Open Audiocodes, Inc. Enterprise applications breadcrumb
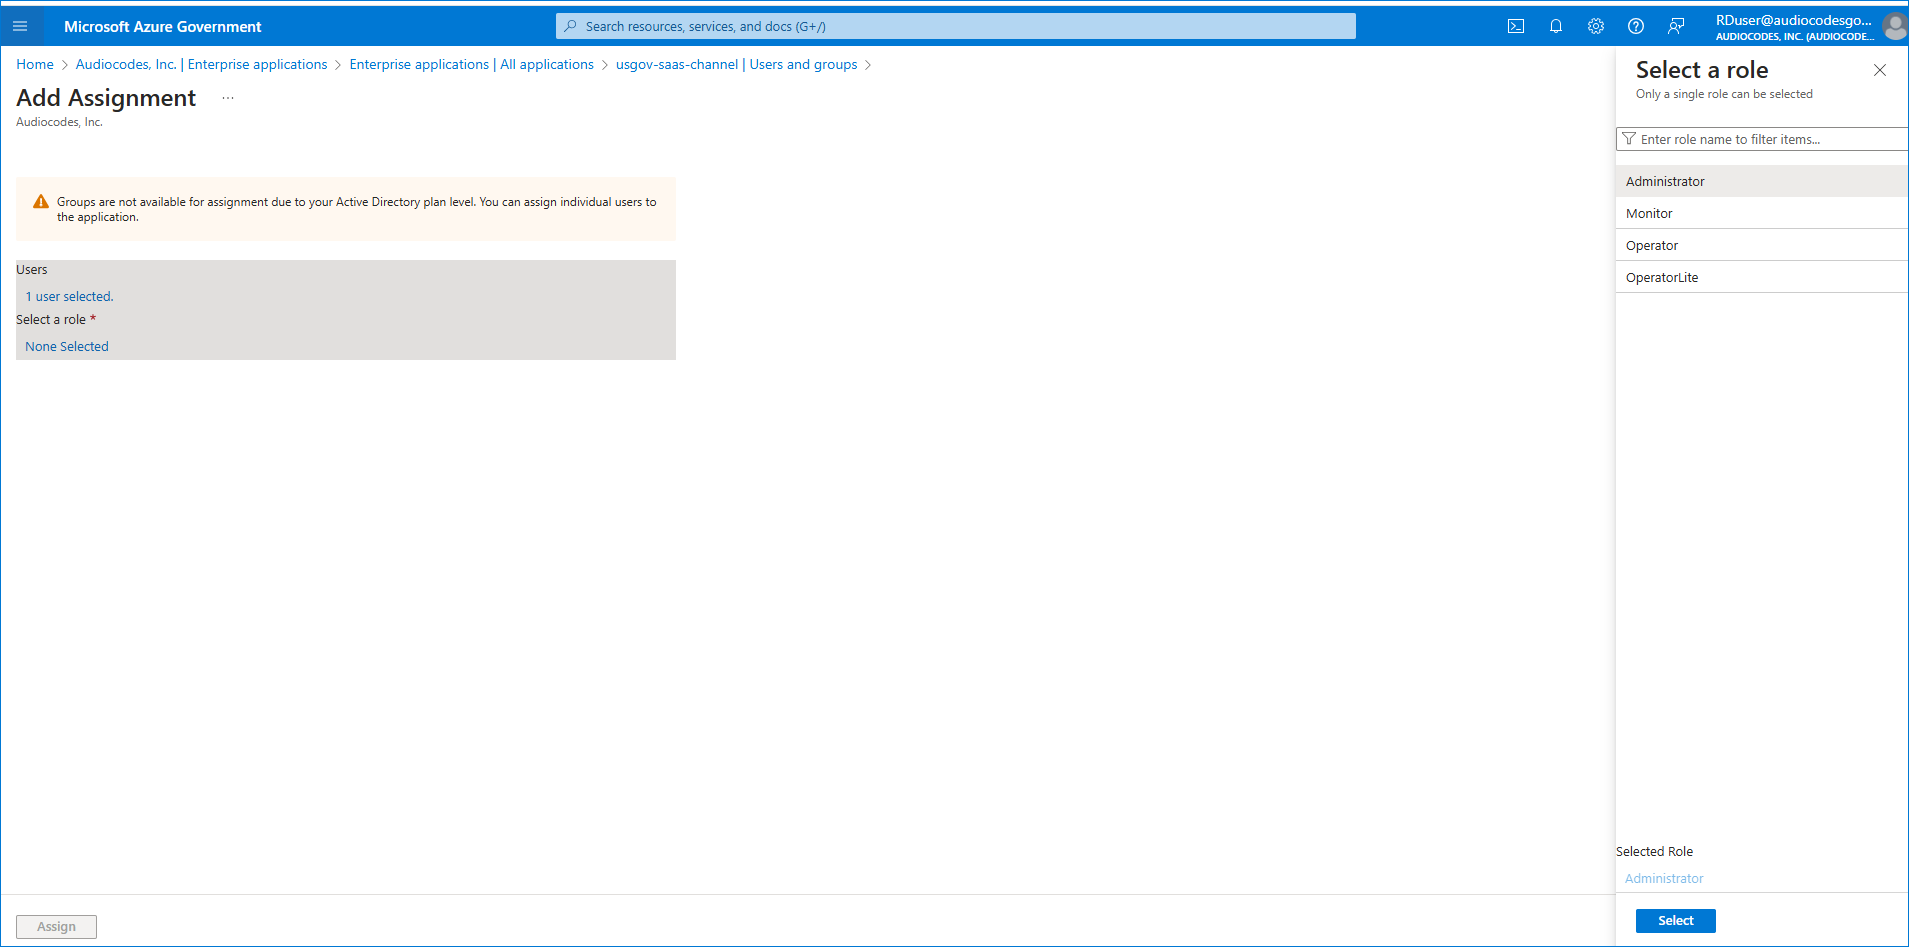 pos(201,64)
